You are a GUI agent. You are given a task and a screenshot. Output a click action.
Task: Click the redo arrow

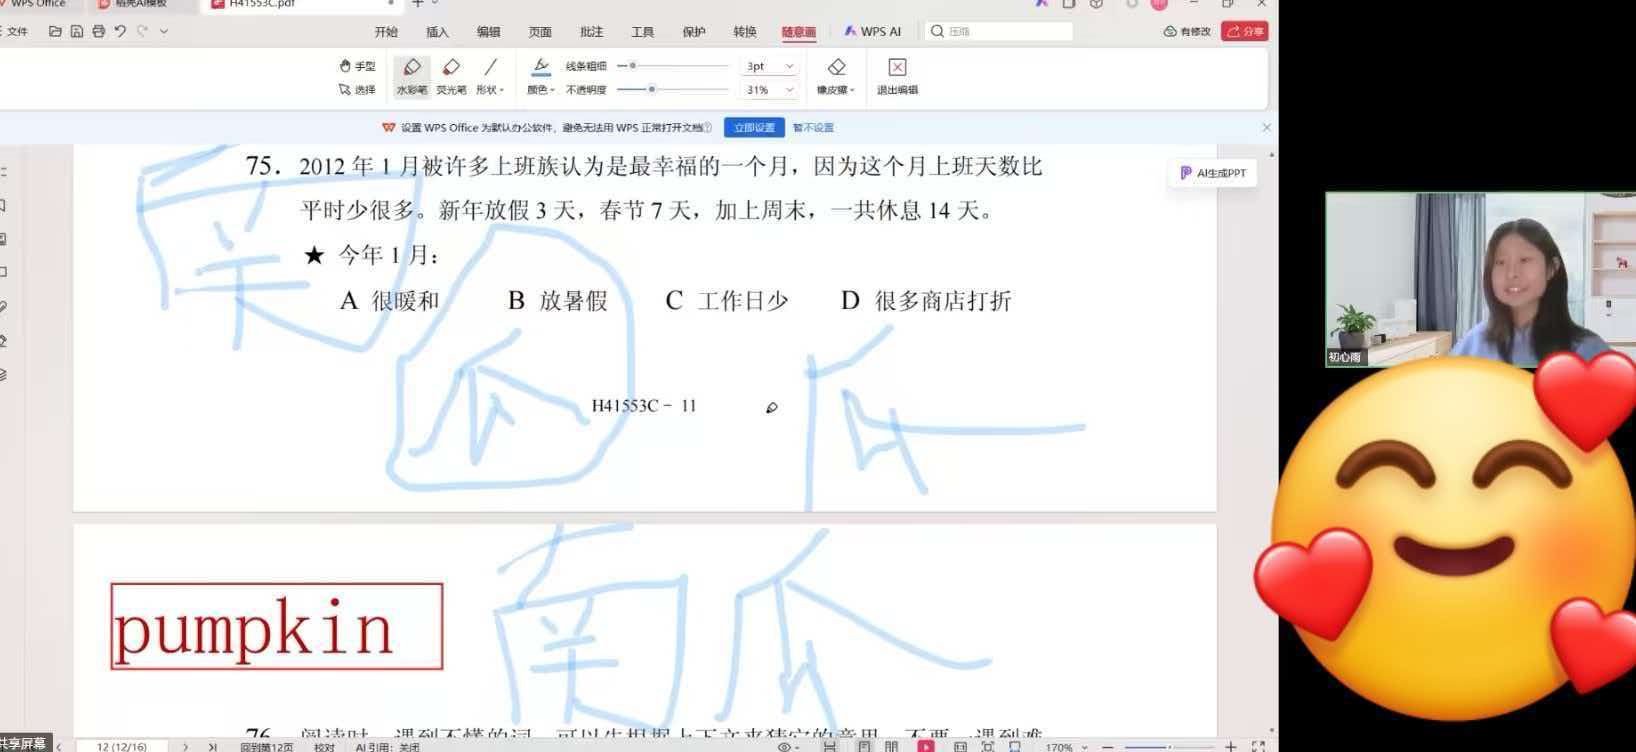pos(142,31)
